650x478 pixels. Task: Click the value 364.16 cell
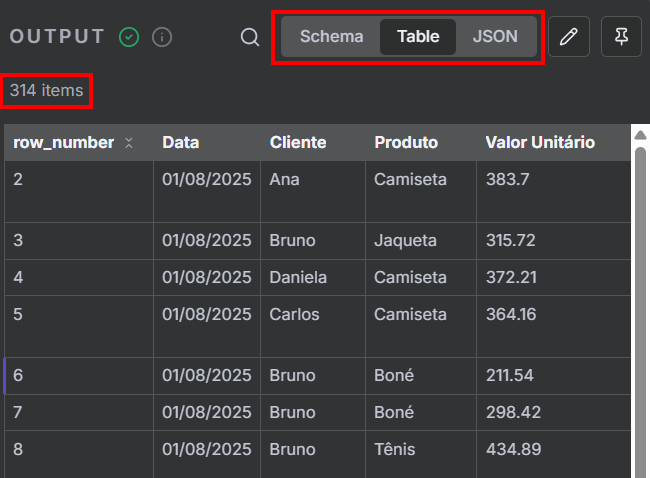pos(553,326)
